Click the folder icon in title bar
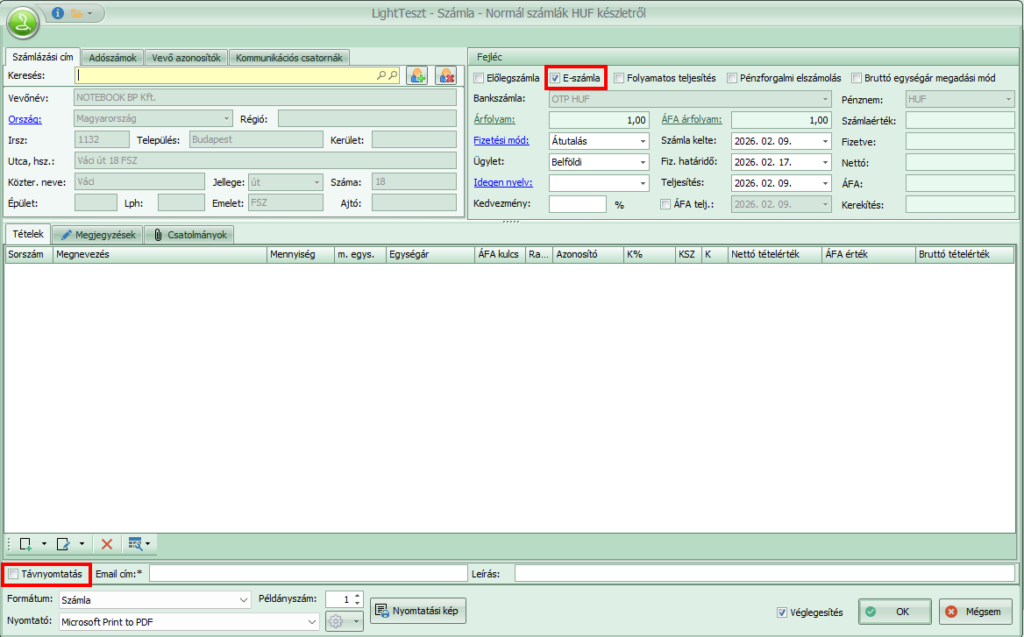The height and width of the screenshot is (637, 1024). tap(76, 13)
